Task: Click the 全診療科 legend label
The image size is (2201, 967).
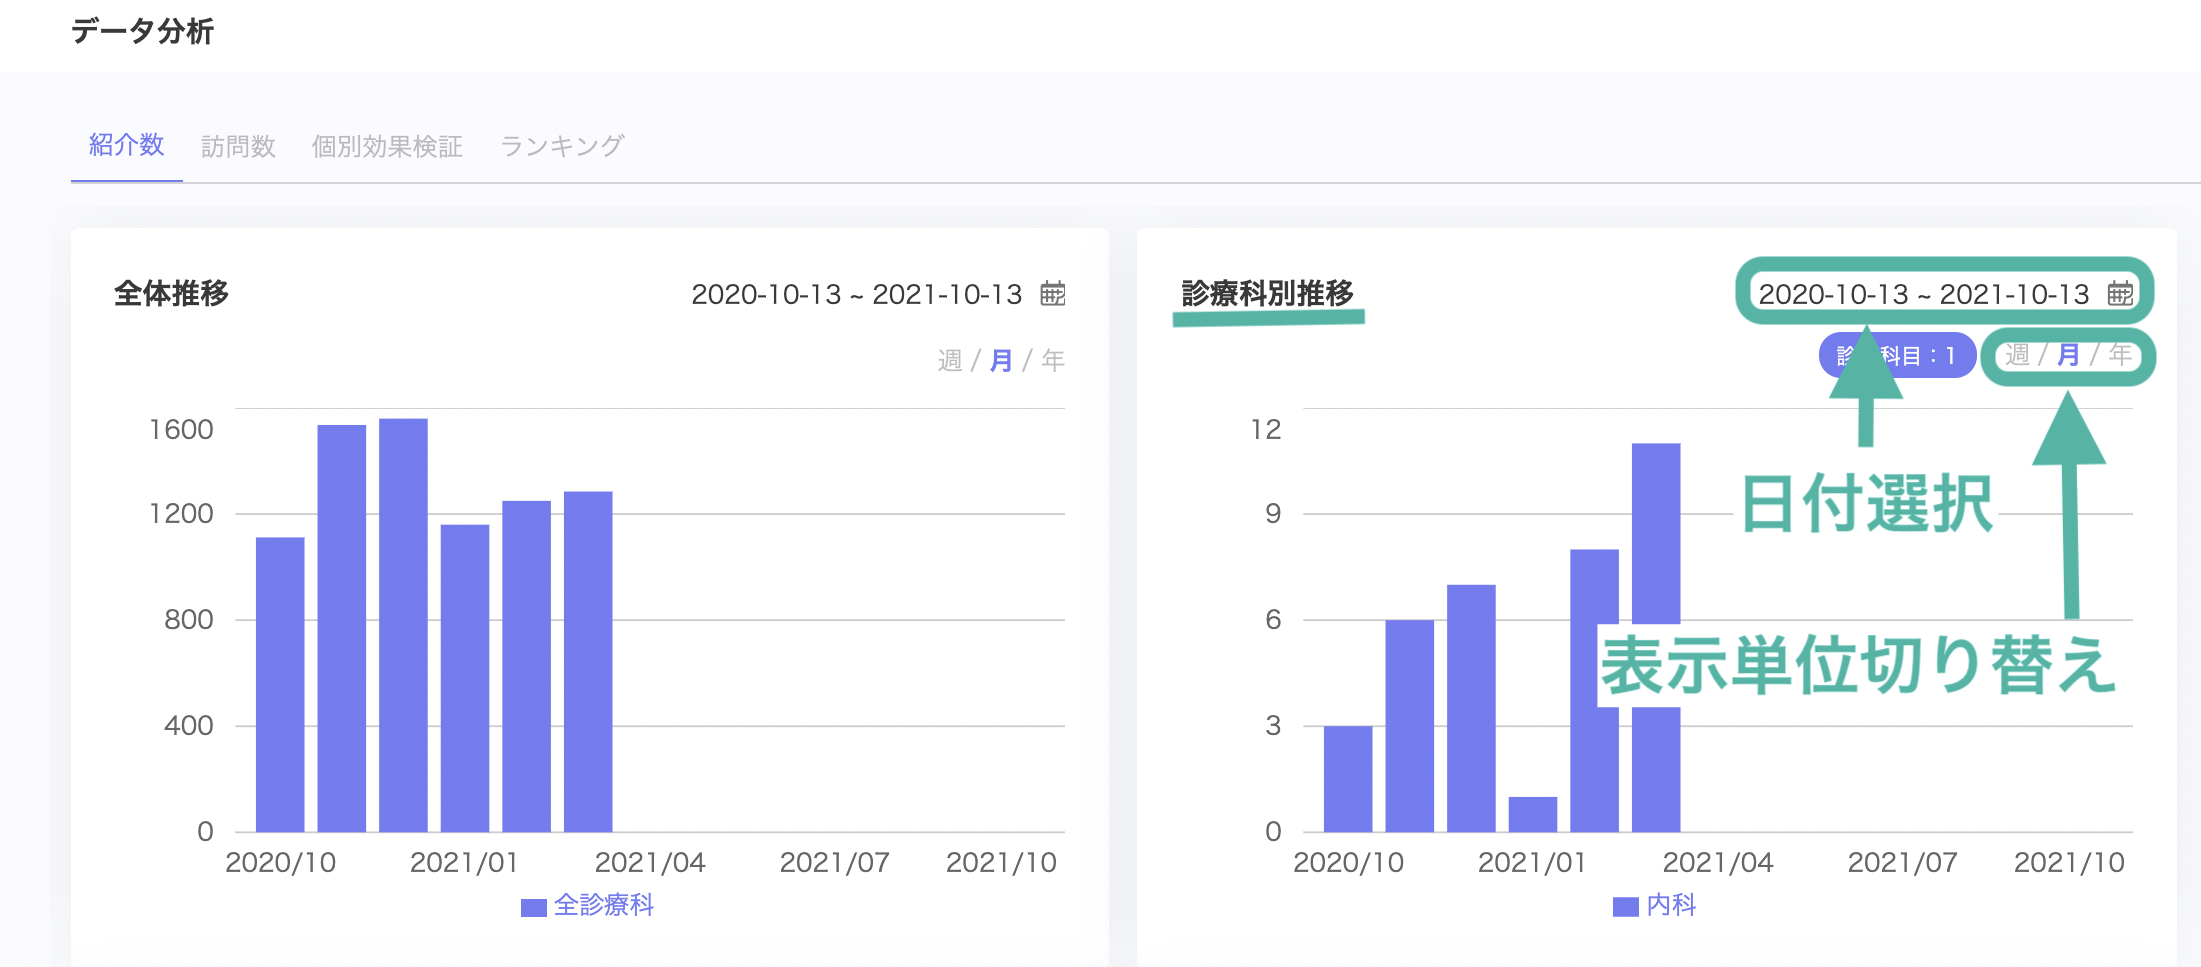Action: point(604,905)
